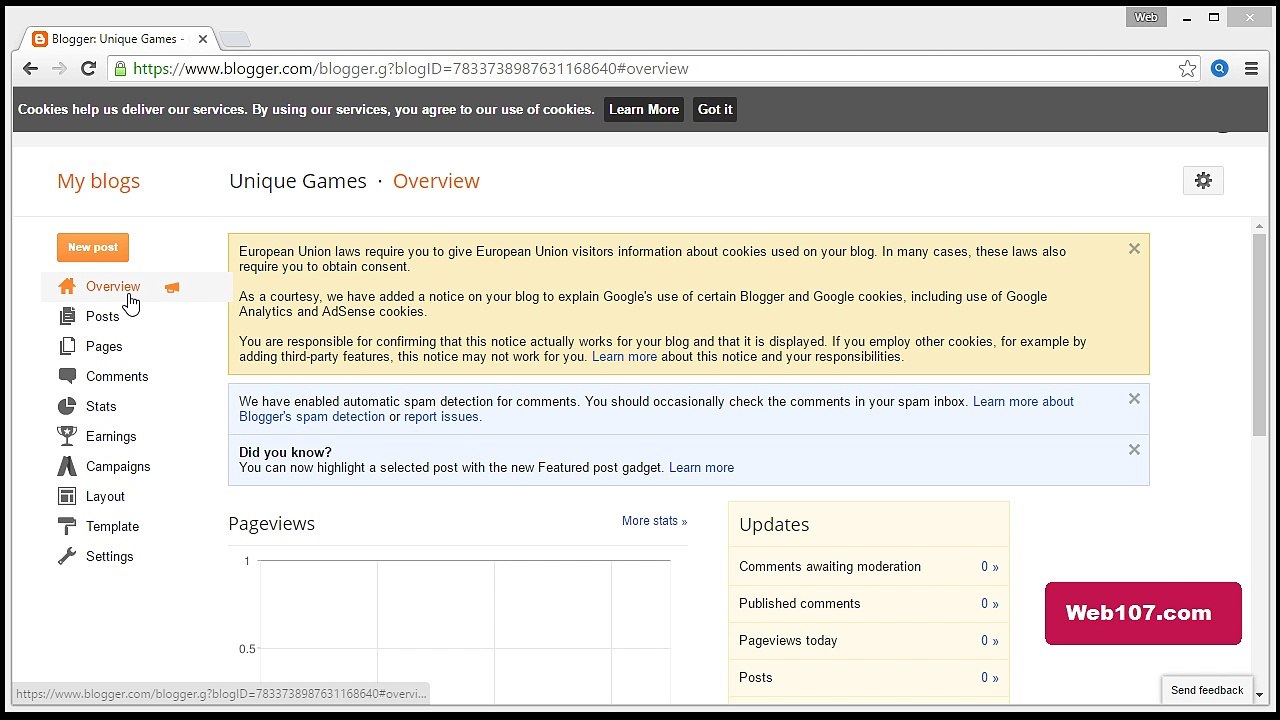1280x720 pixels.
Task: Go to Posts in the sidebar
Action: point(102,317)
